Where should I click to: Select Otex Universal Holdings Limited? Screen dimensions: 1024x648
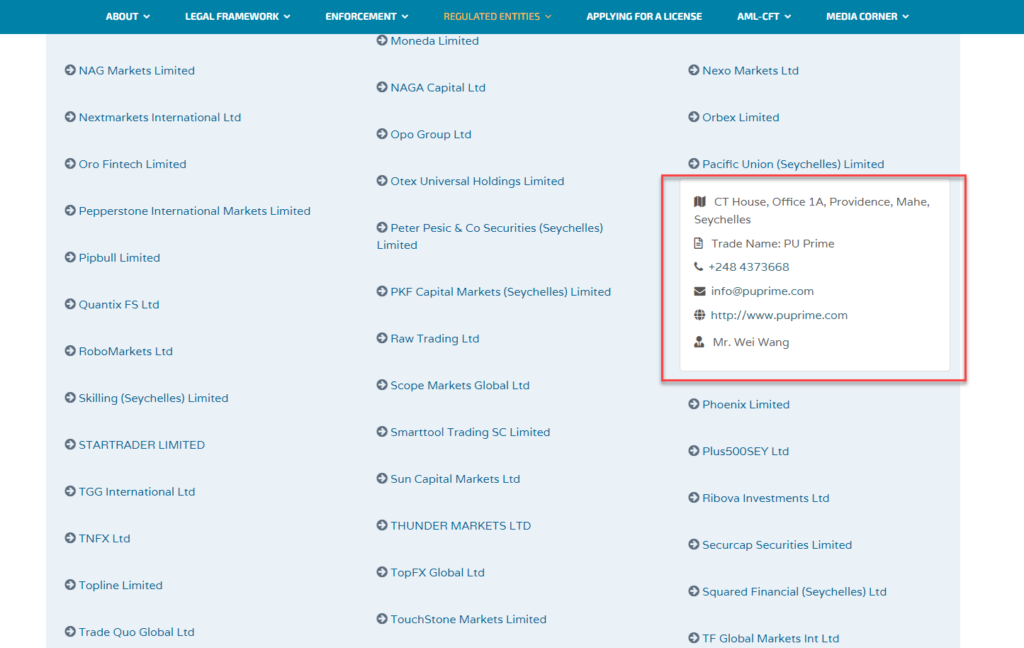[x=477, y=181]
